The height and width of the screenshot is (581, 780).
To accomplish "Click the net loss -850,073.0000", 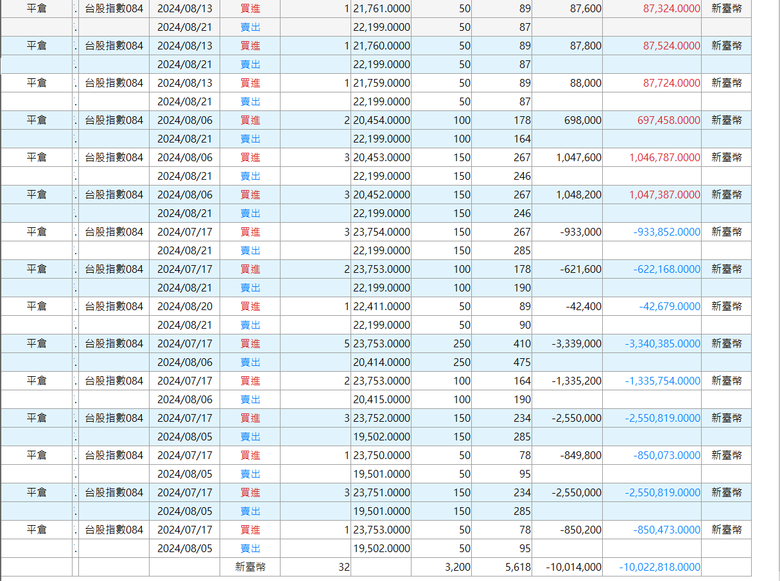I will pyautogui.click(x=667, y=456).
